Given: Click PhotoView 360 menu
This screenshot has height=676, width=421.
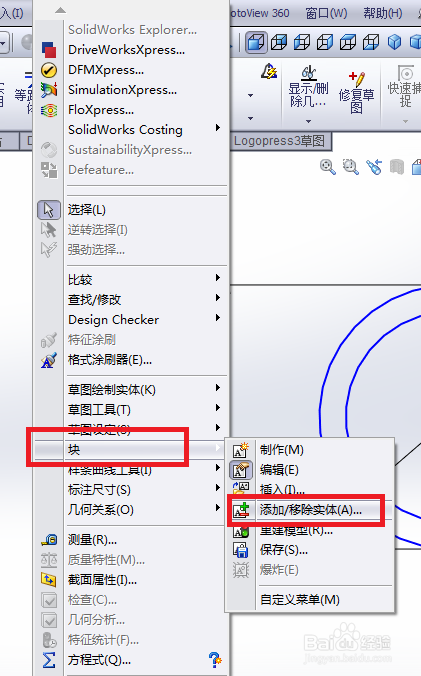Looking at the screenshot, I should [x=259, y=13].
